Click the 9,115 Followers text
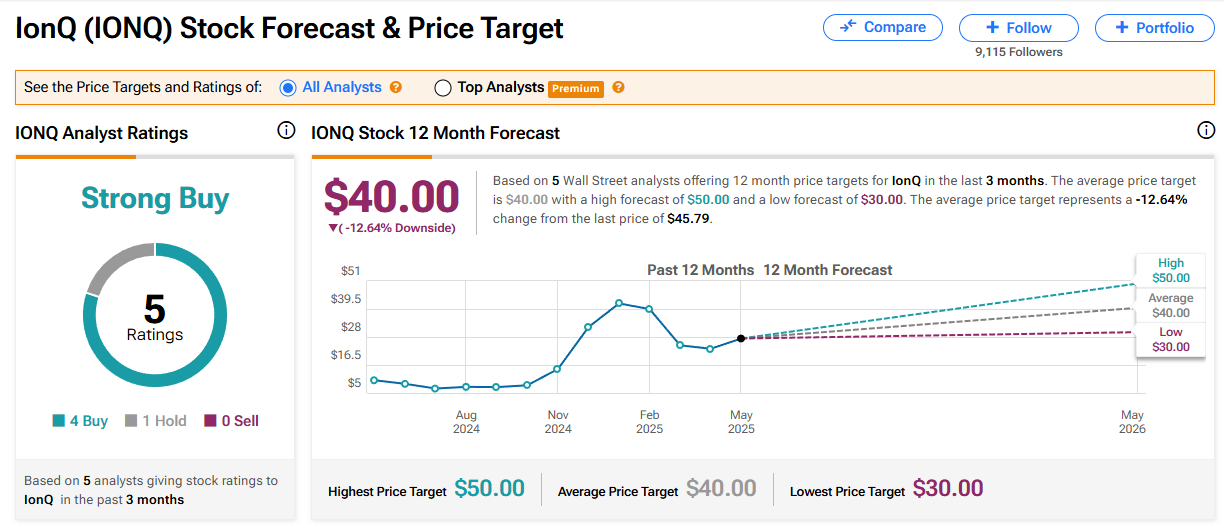 1018,52
